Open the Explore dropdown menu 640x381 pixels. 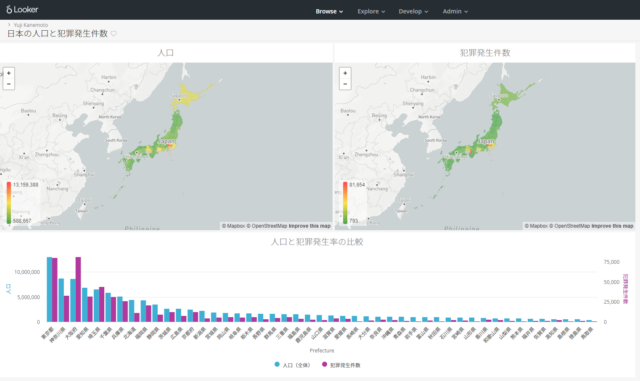(x=371, y=11)
